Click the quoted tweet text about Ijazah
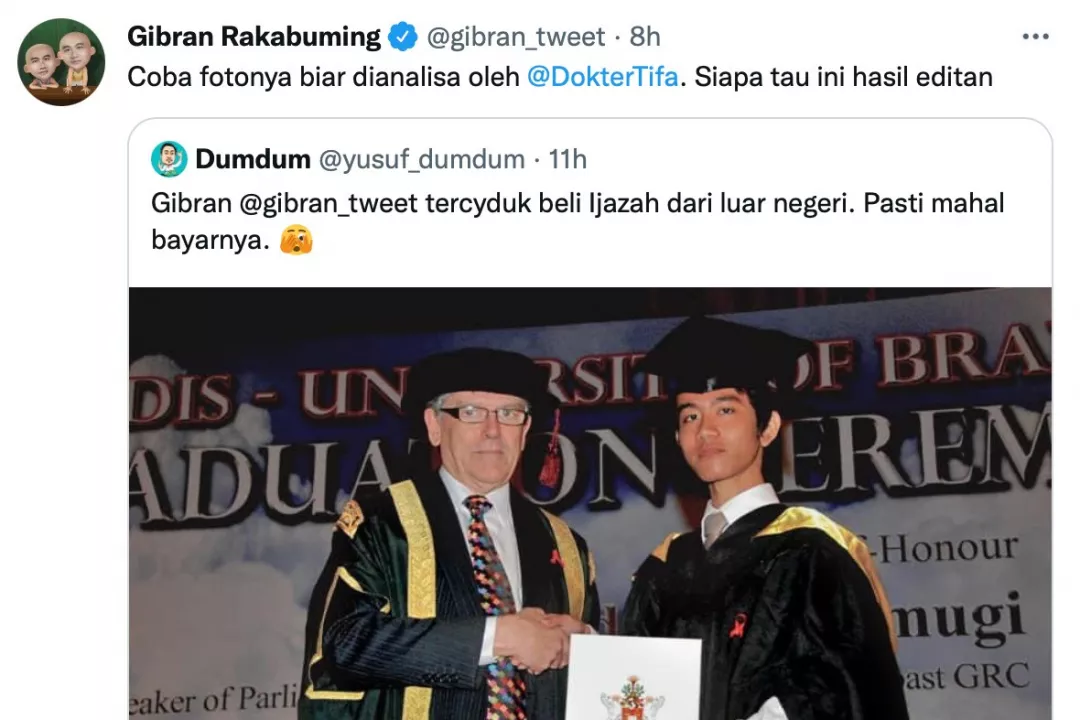The image size is (1080, 720). click(x=577, y=221)
